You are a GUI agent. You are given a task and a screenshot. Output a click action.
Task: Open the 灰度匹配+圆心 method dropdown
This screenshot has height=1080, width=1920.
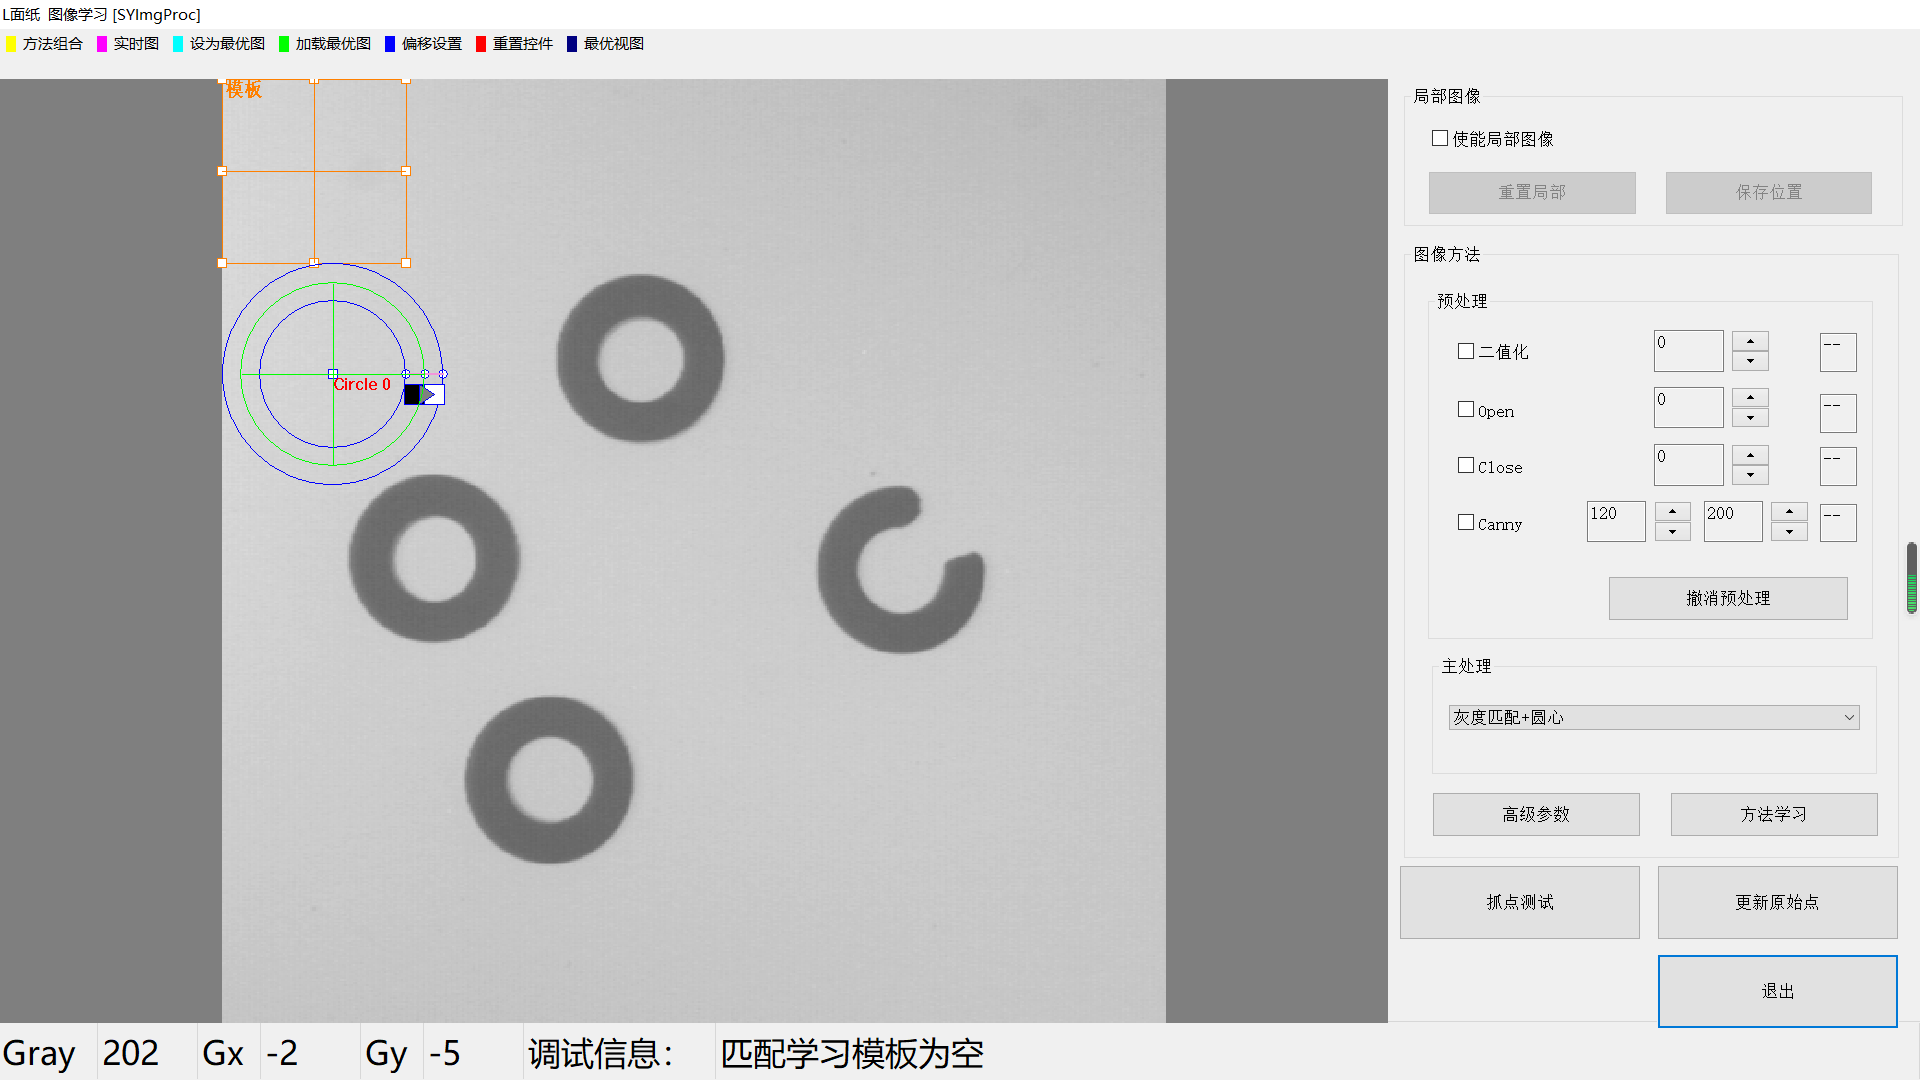coord(1653,717)
